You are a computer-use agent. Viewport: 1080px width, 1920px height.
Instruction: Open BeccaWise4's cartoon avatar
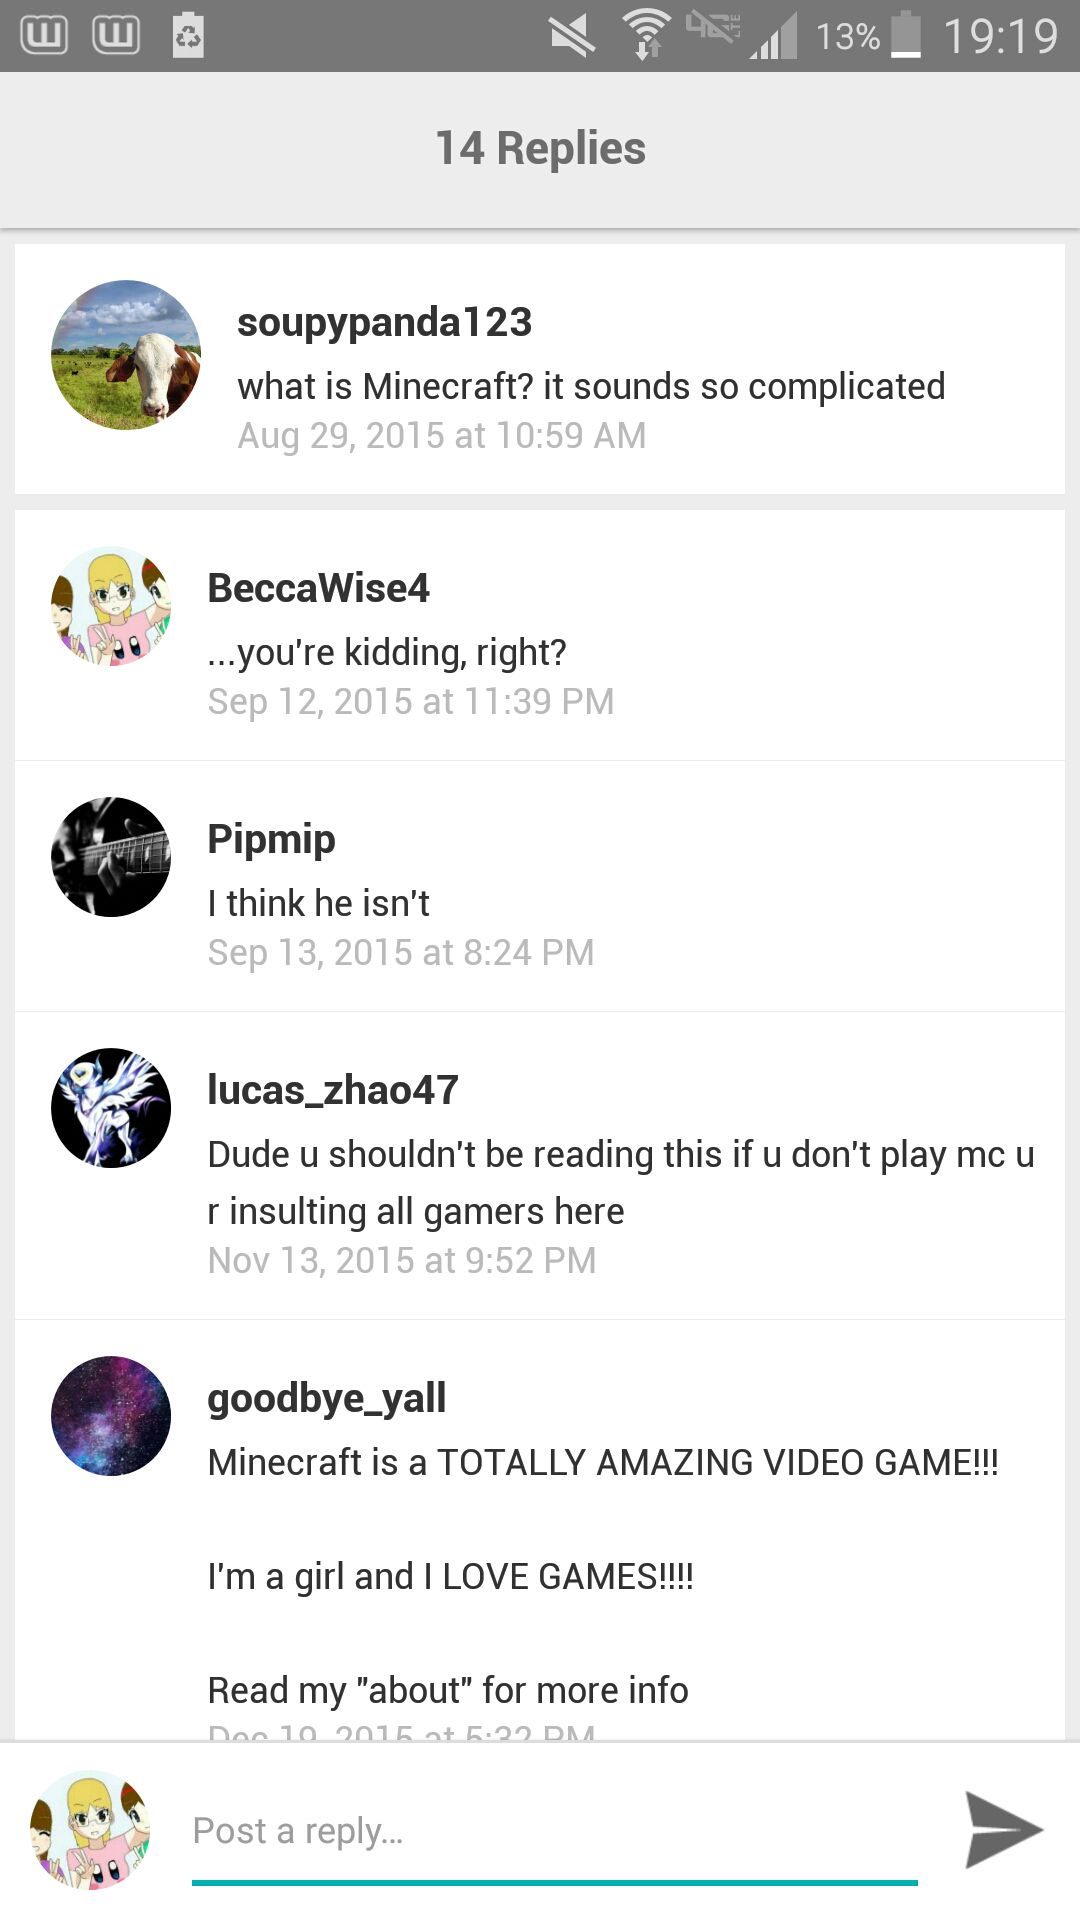coord(111,606)
